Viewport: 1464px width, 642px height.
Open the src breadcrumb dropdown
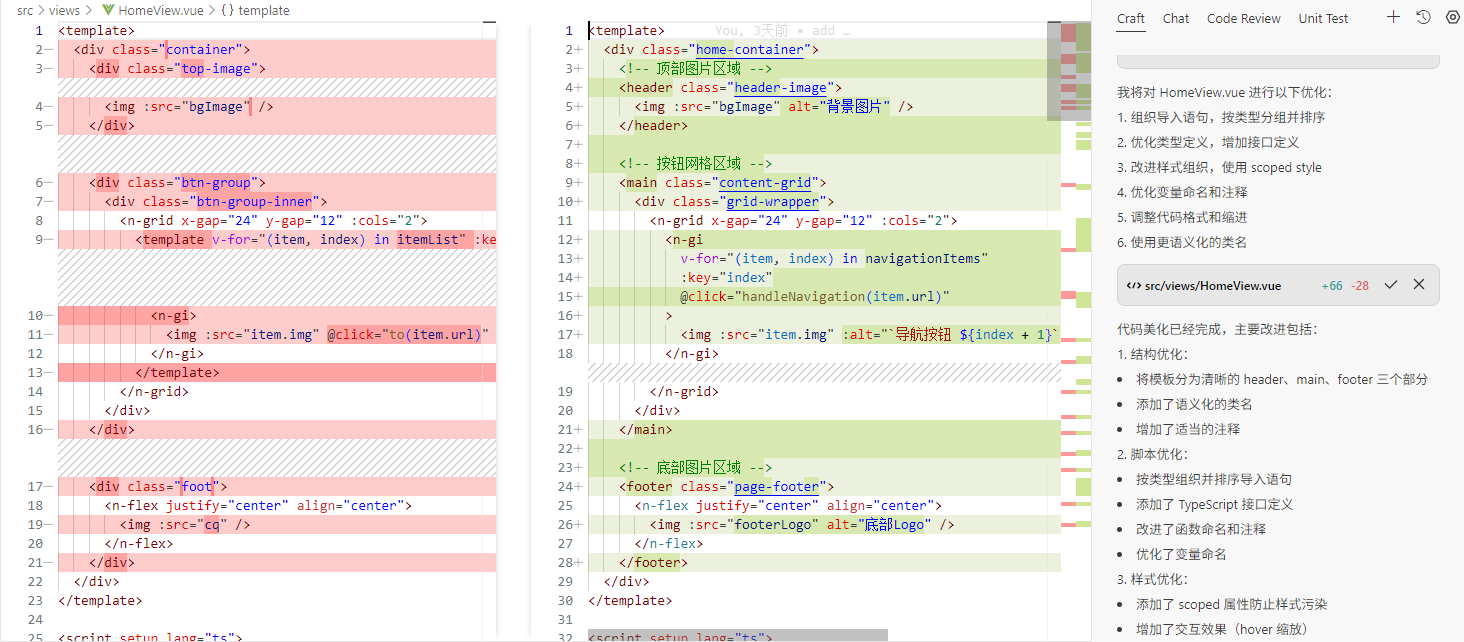[25, 10]
